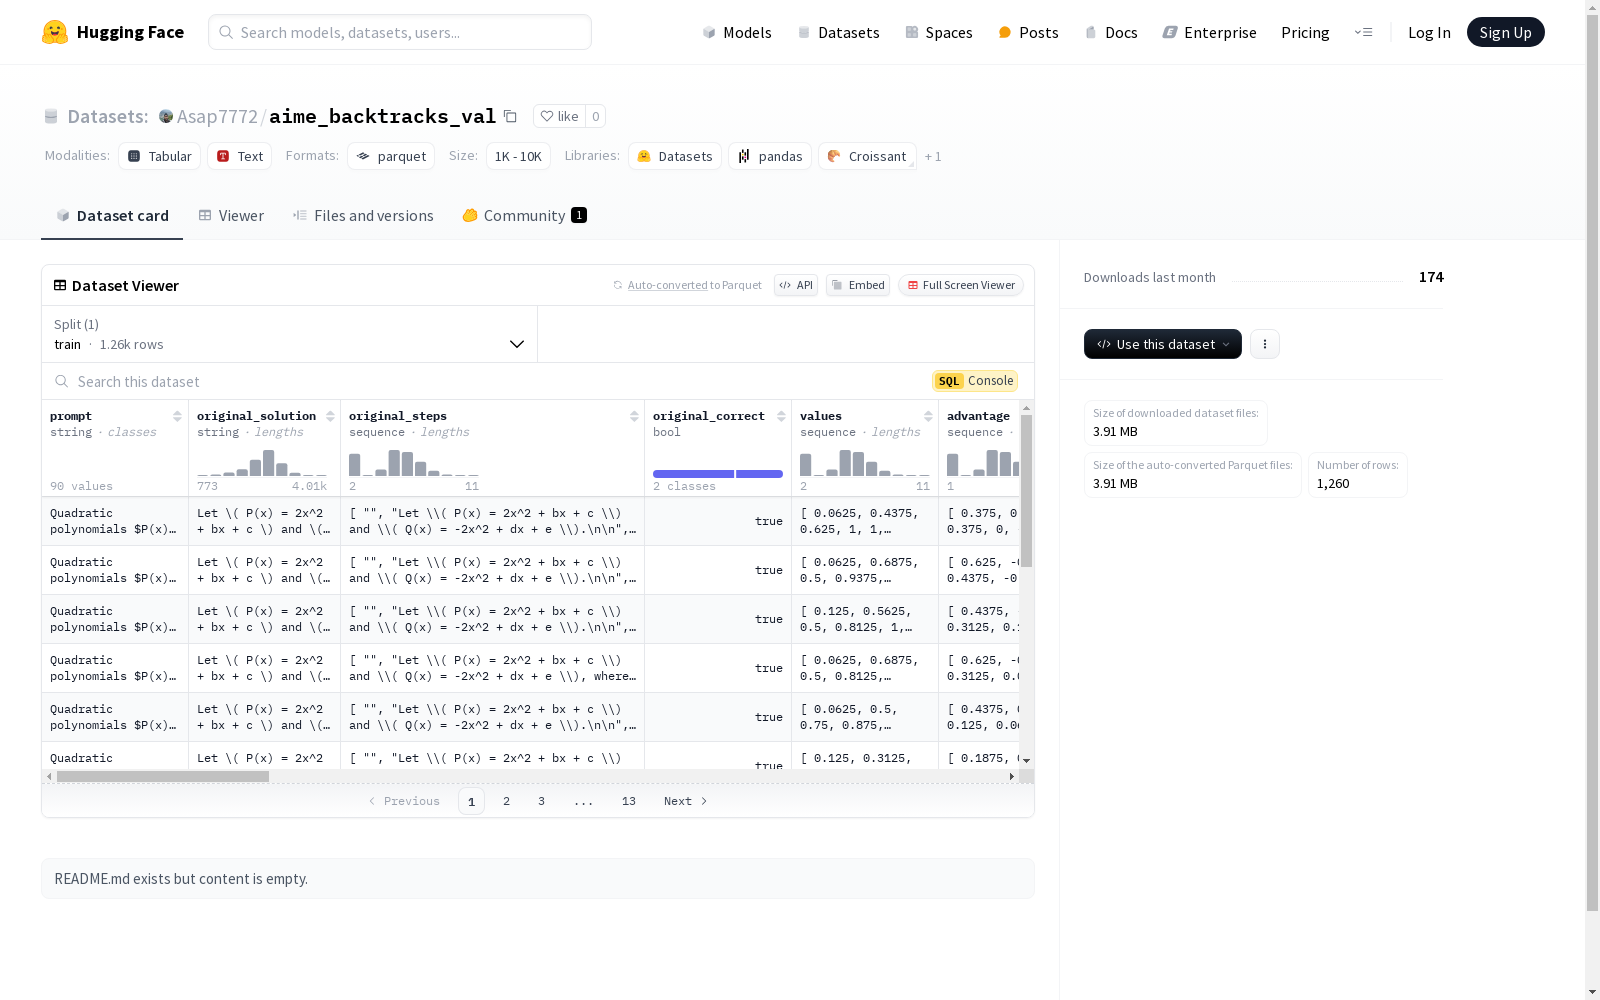Viewport: 1600px width, 1000px height.
Task: Sort the prompt column using its arrows
Action: click(x=177, y=416)
